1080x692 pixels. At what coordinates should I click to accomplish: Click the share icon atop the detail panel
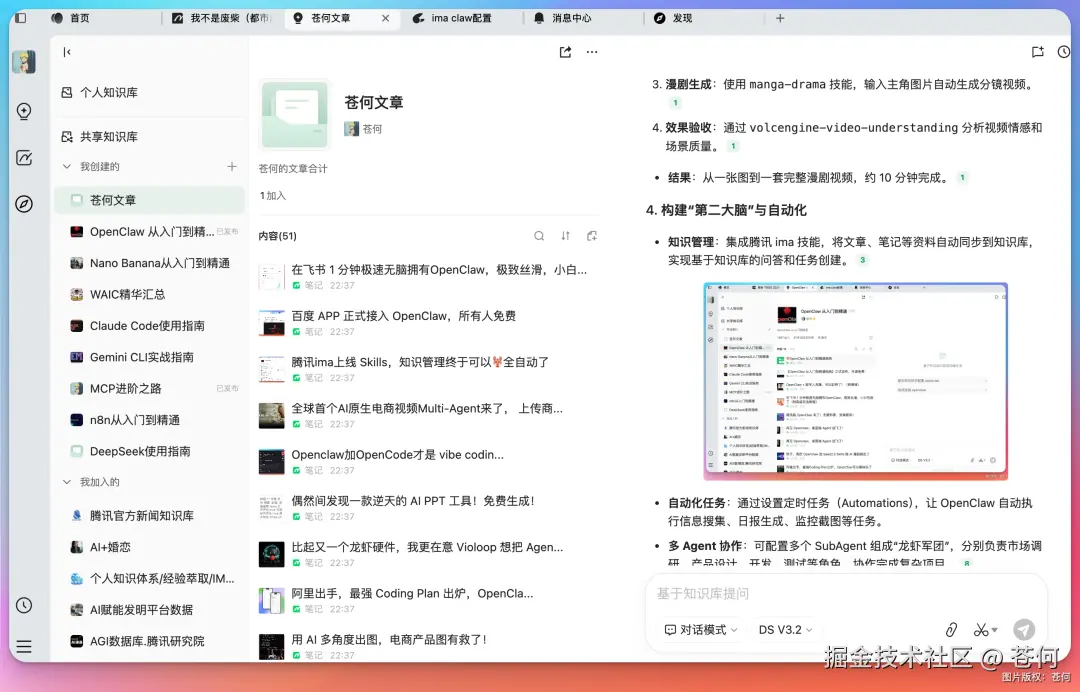tap(563, 52)
